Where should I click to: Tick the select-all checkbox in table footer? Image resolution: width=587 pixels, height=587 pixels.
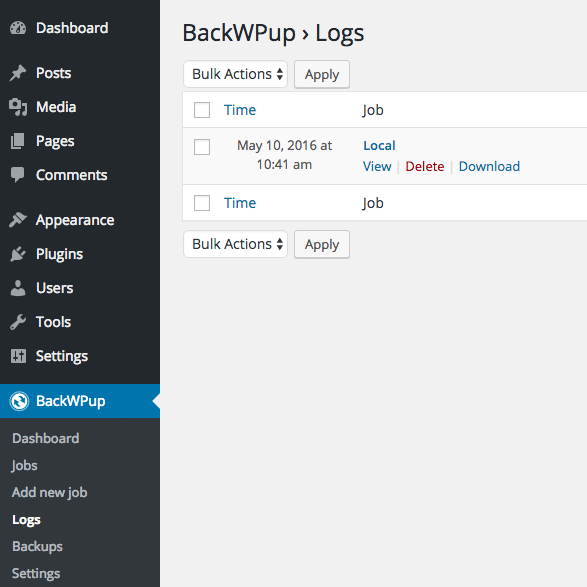(202, 203)
